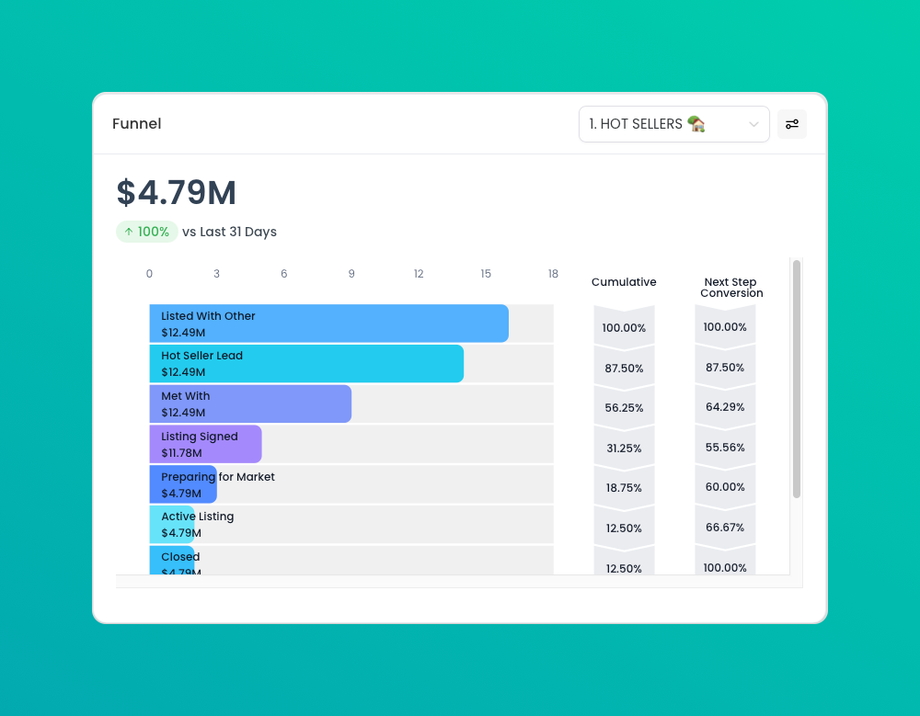Select the Listing Signed funnel bar
This screenshot has height=716, width=920.
[x=205, y=444]
